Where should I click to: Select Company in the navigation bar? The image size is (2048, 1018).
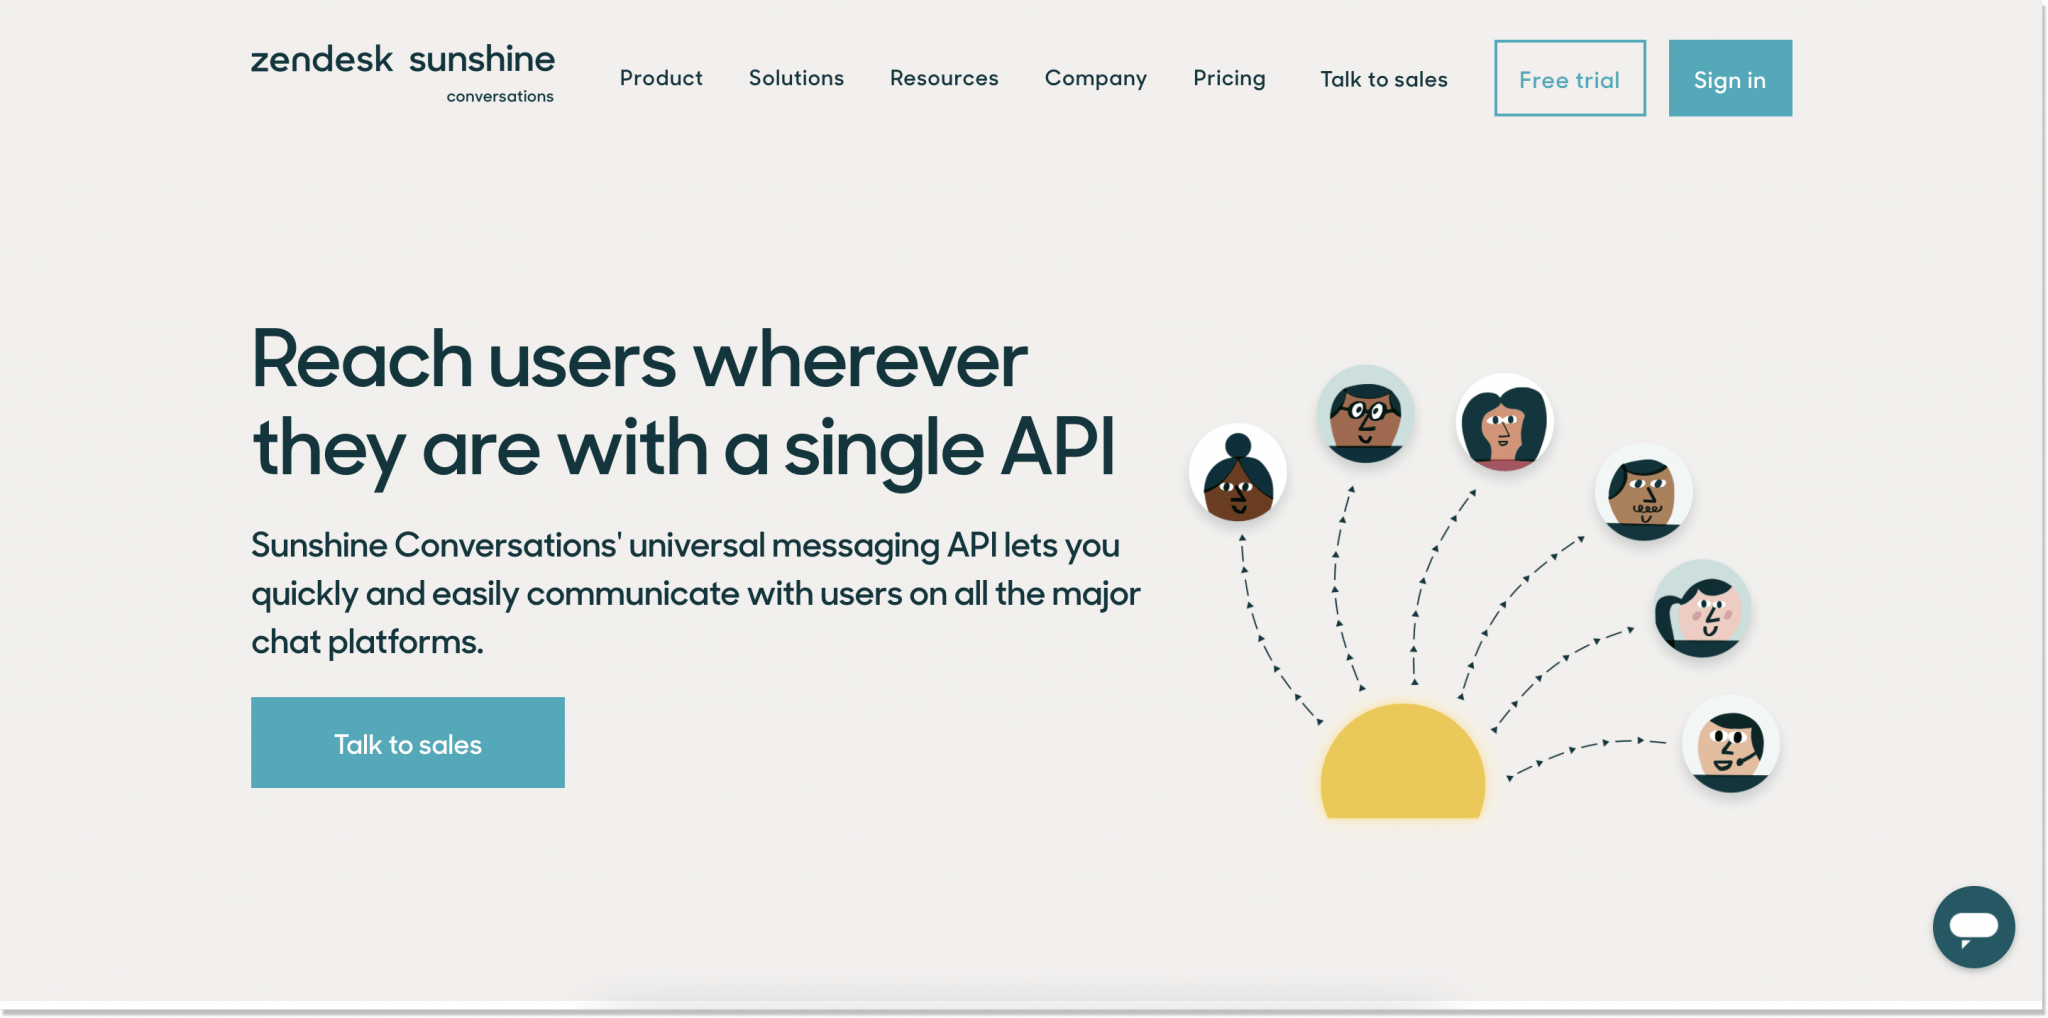point(1095,78)
